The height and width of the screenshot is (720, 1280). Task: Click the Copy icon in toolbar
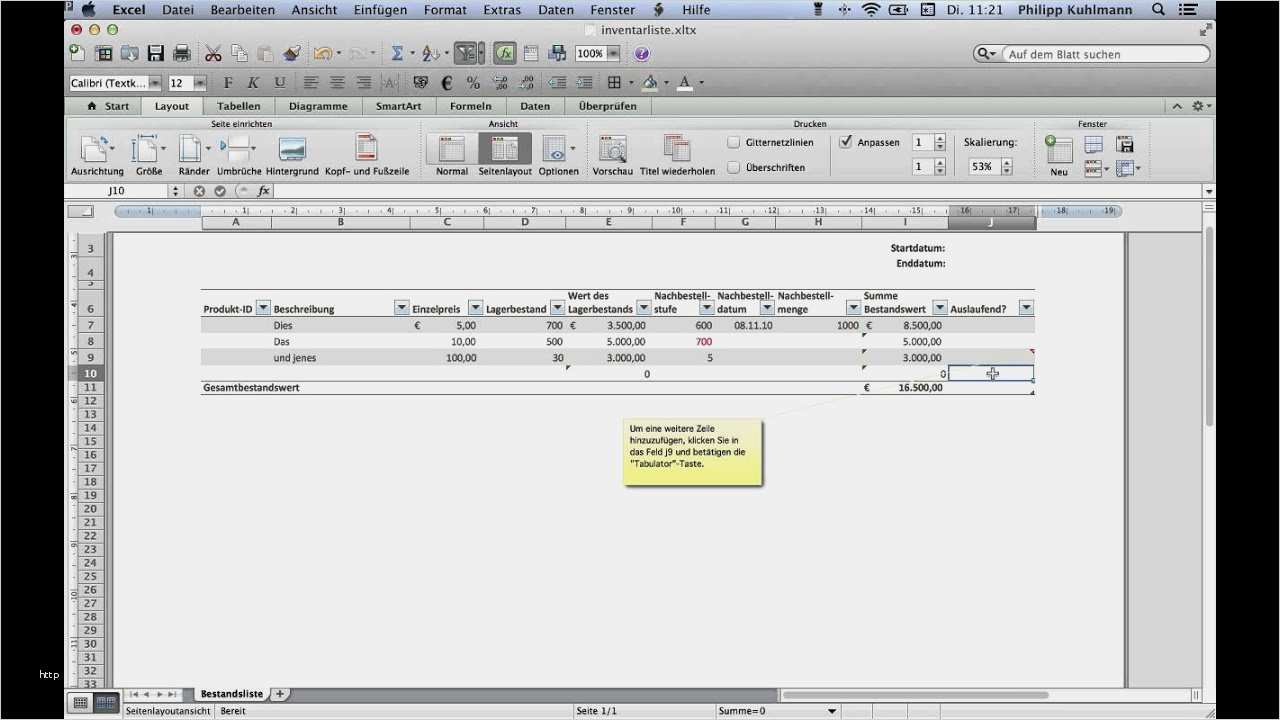point(239,53)
